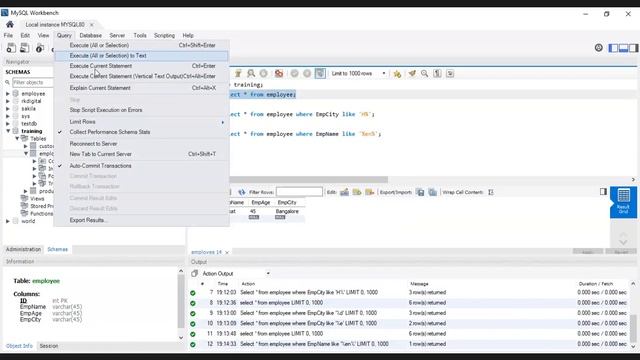Click the insert new row icon
Screen dimensions: 640x360
coord(357,192)
